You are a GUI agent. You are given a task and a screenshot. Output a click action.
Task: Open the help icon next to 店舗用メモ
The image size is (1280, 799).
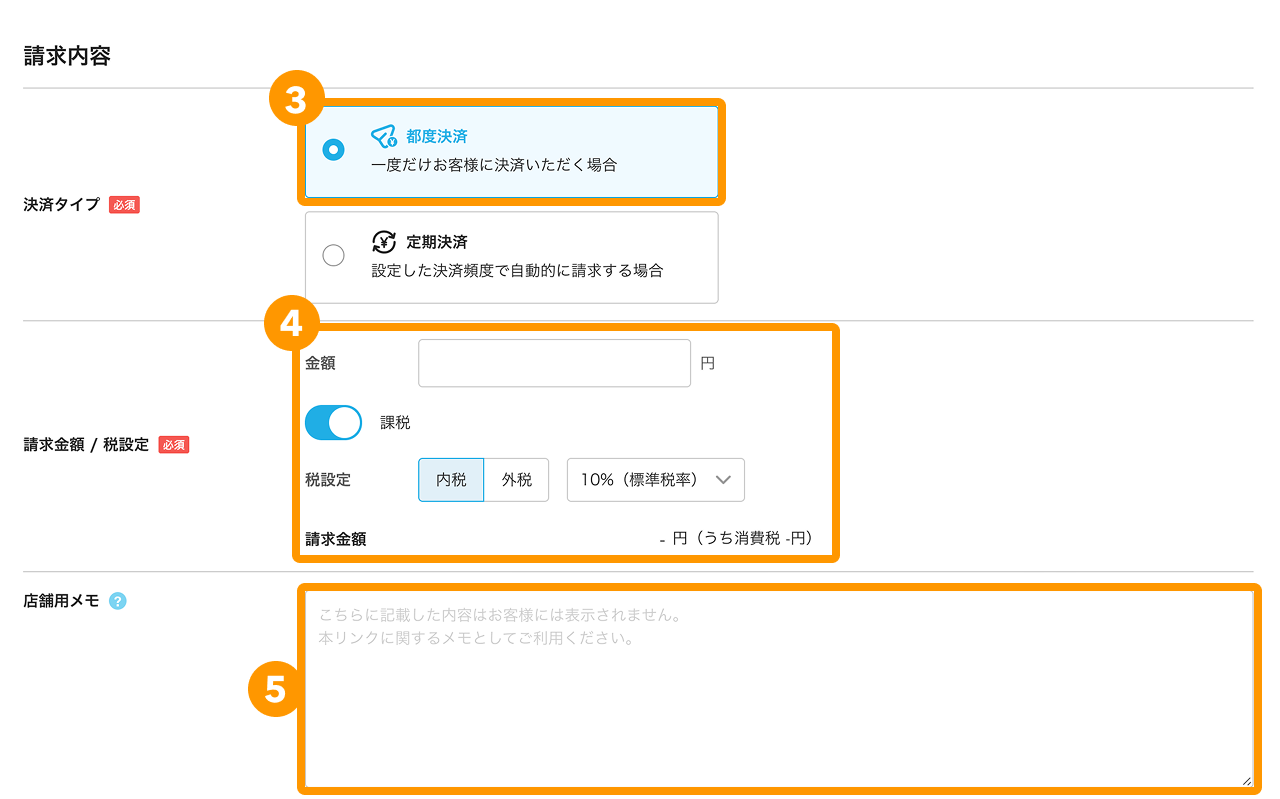click(118, 601)
